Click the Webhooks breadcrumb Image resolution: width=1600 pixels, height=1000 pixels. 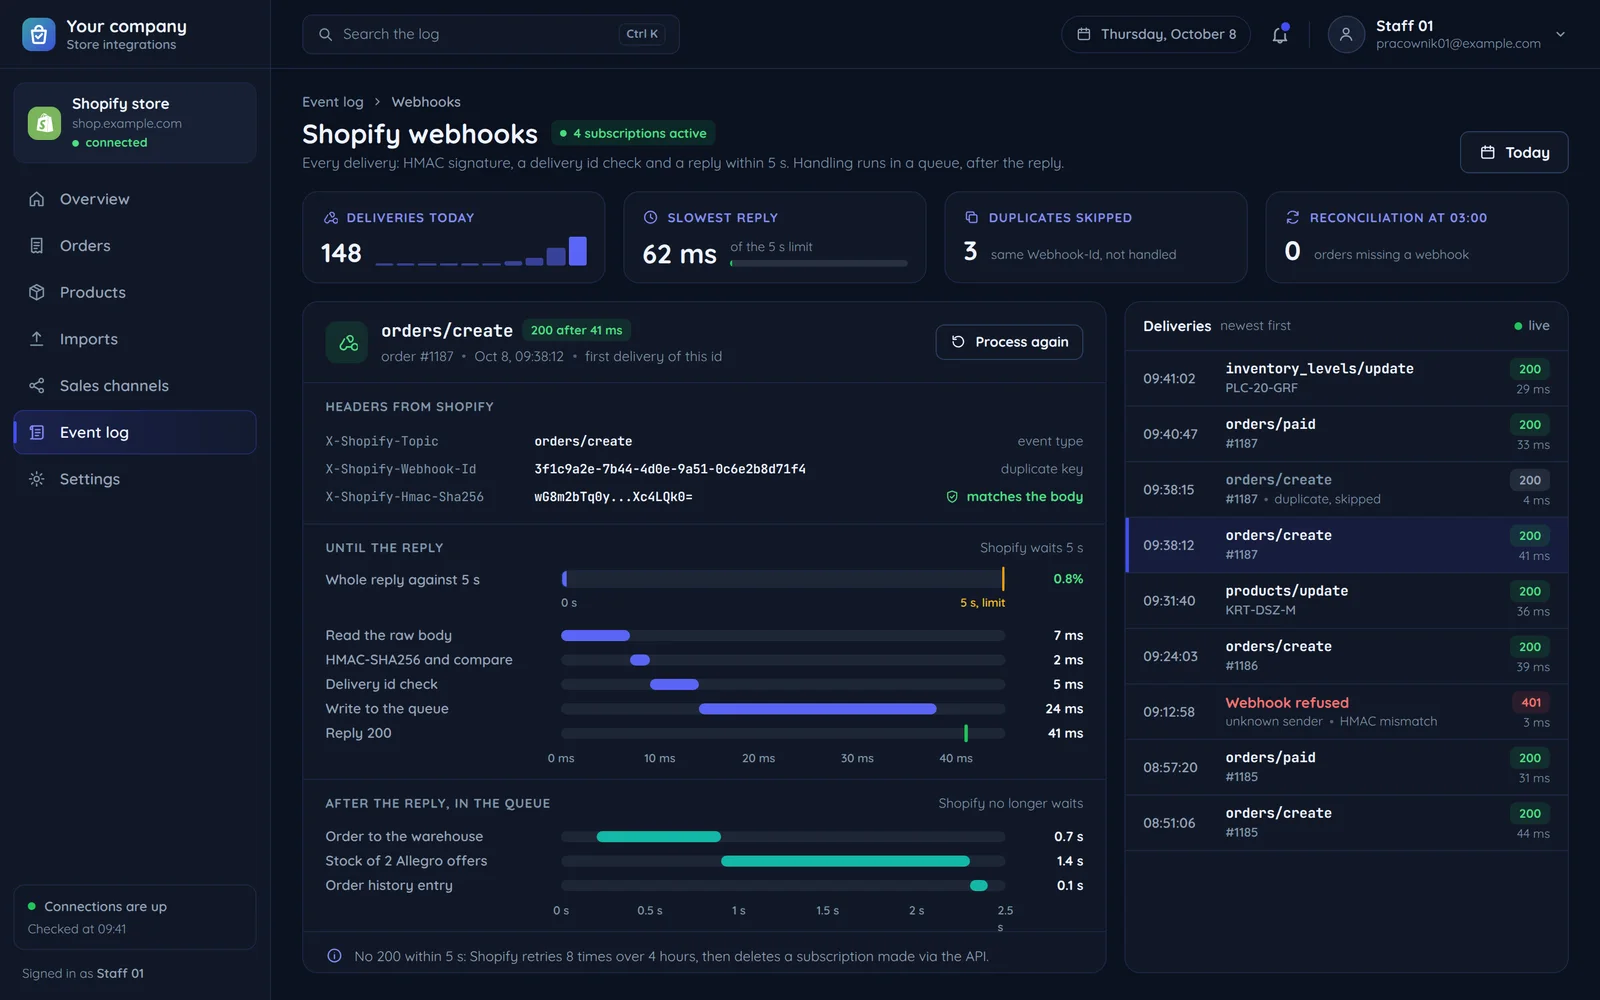pyautogui.click(x=426, y=102)
